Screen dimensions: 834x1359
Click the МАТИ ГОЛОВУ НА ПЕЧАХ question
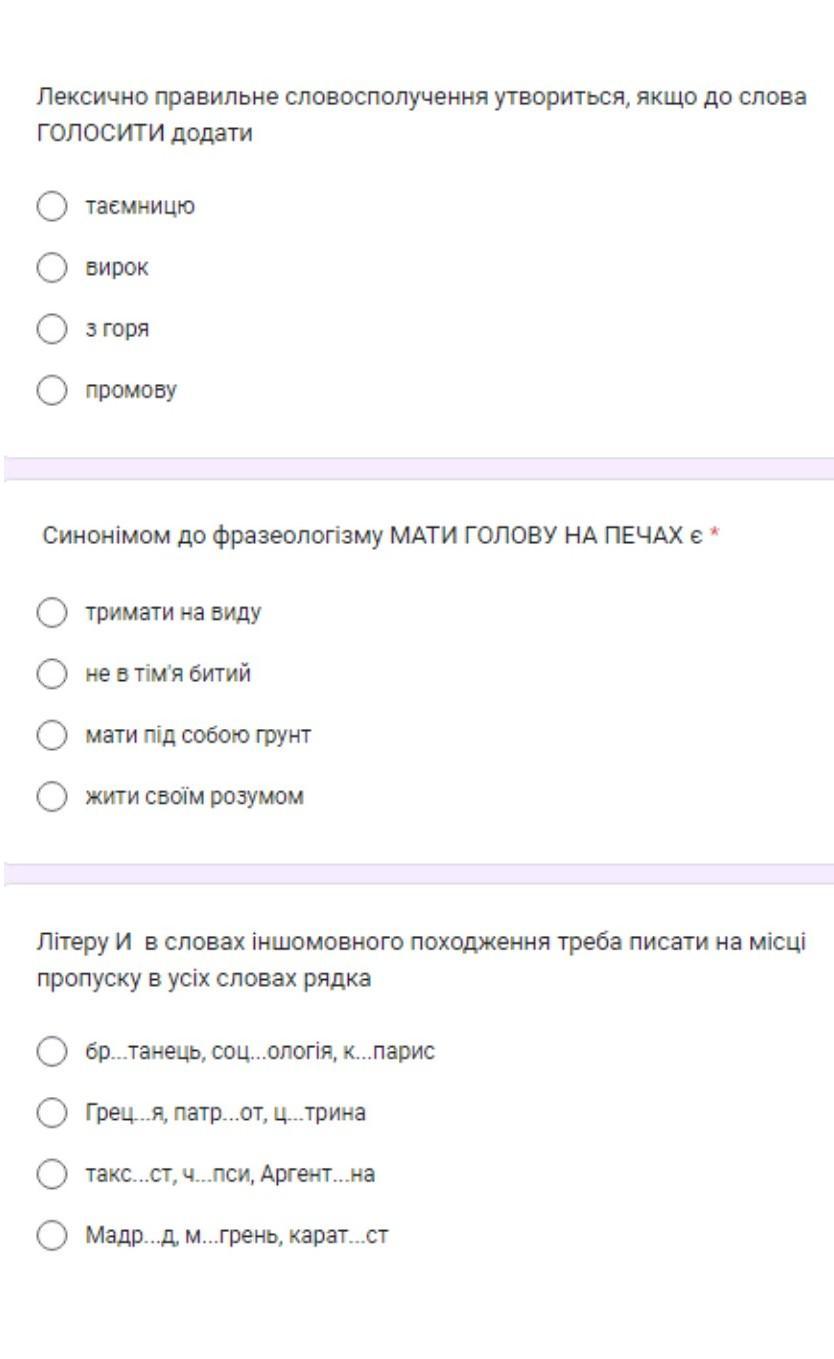(374, 536)
